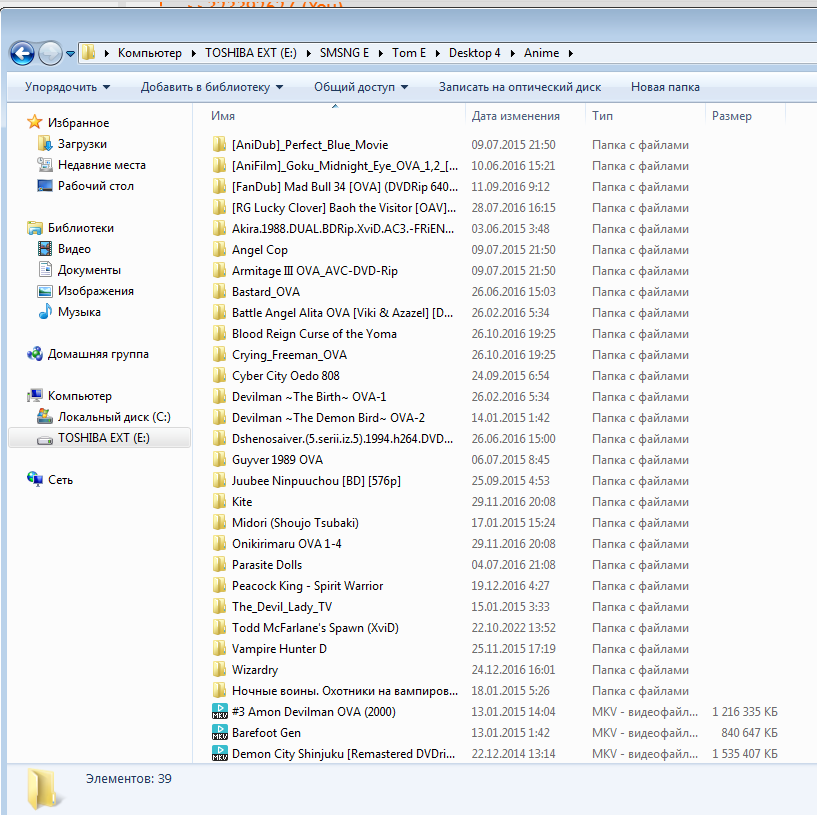The height and width of the screenshot is (815, 817).
Task: Select the Локальный диск (C:) drive icon
Action: point(45,416)
